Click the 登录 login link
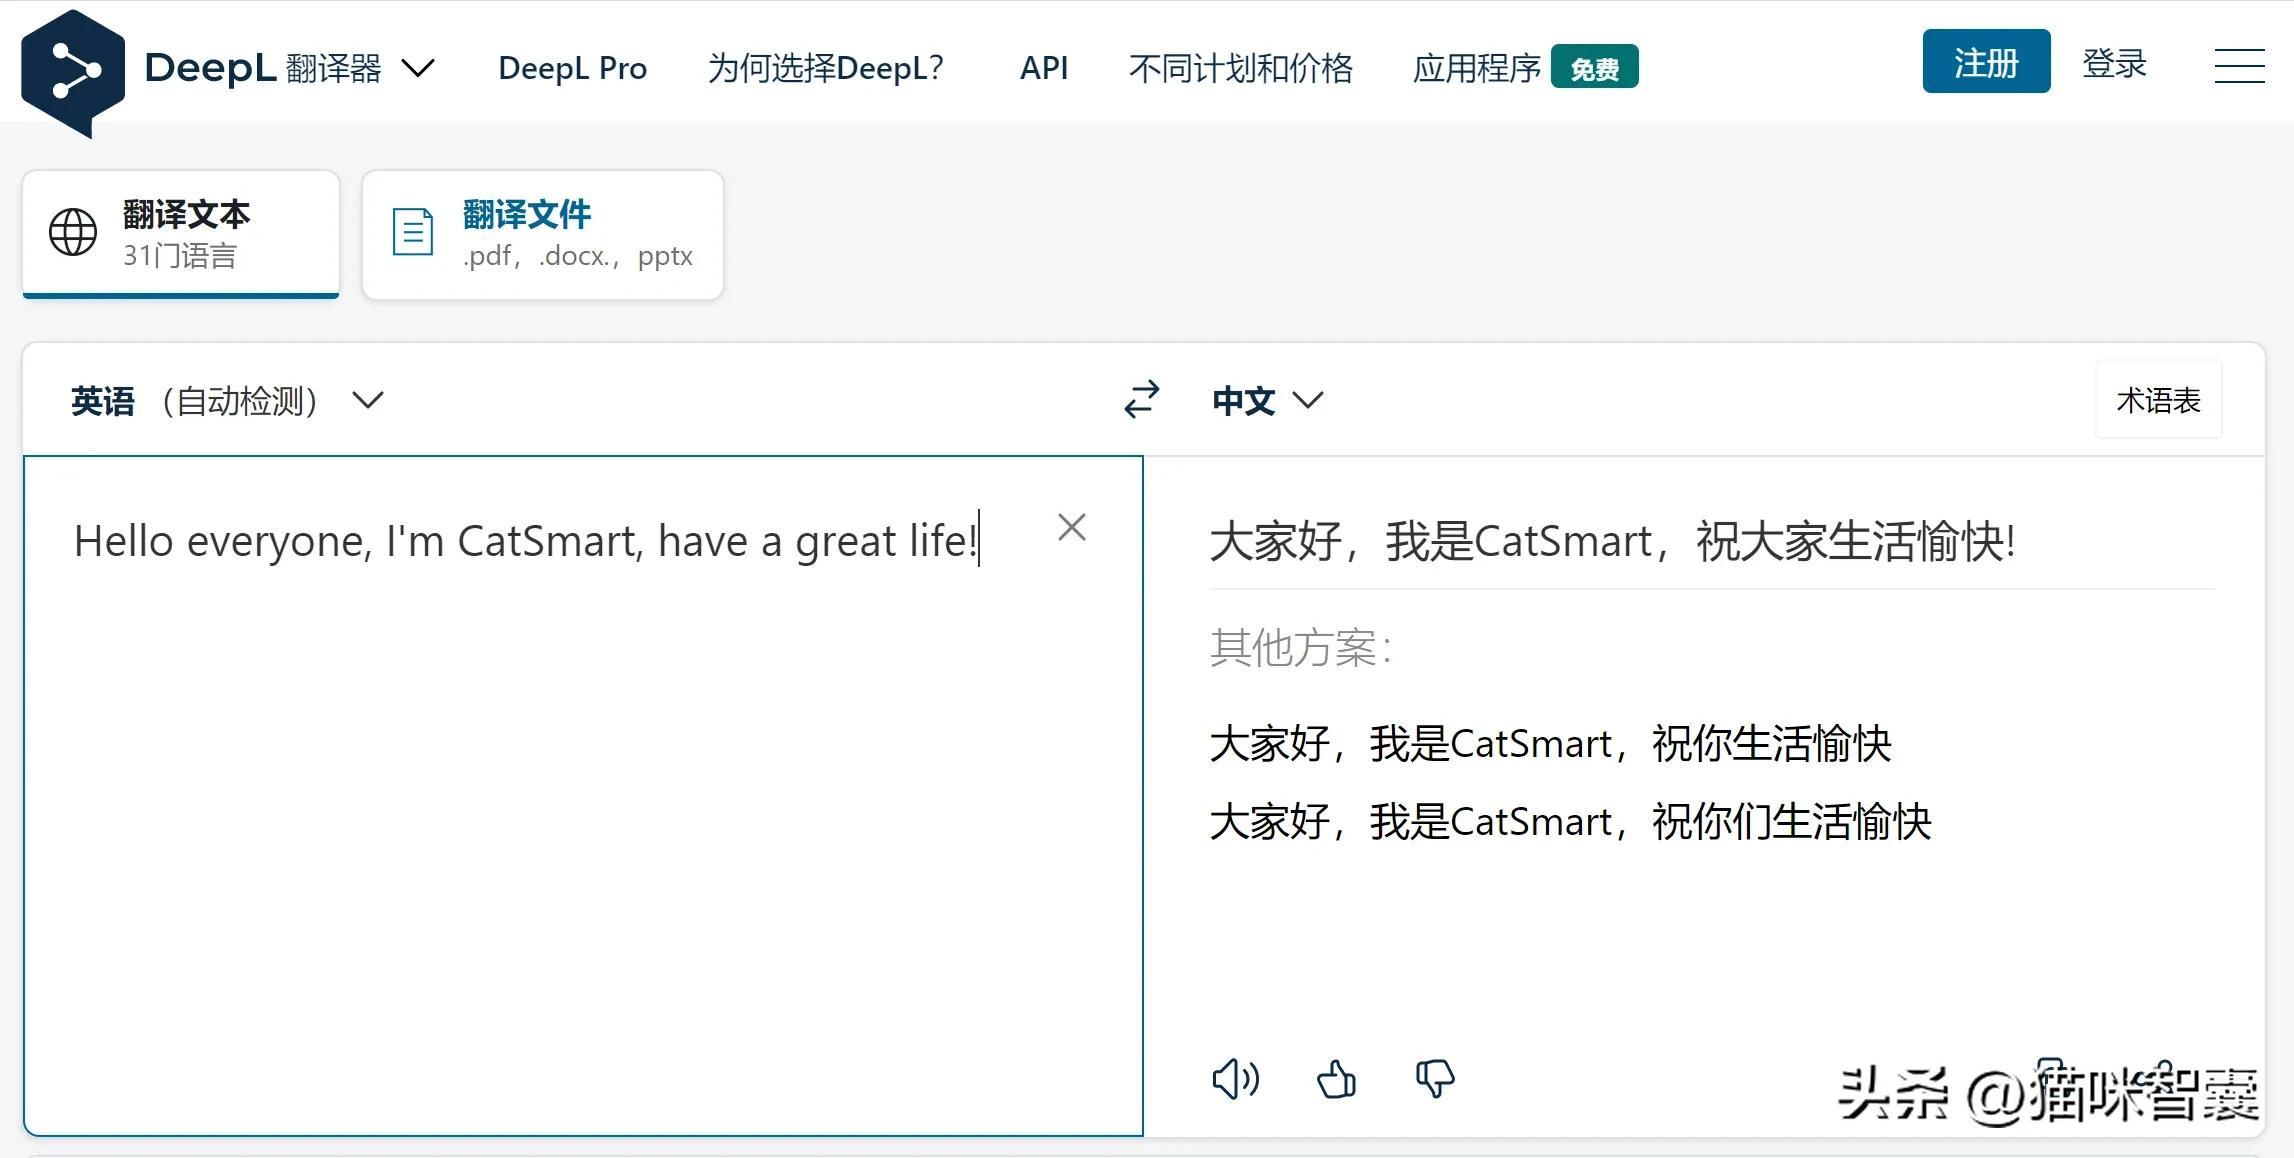Viewport: 2294px width, 1158px height. click(2114, 63)
